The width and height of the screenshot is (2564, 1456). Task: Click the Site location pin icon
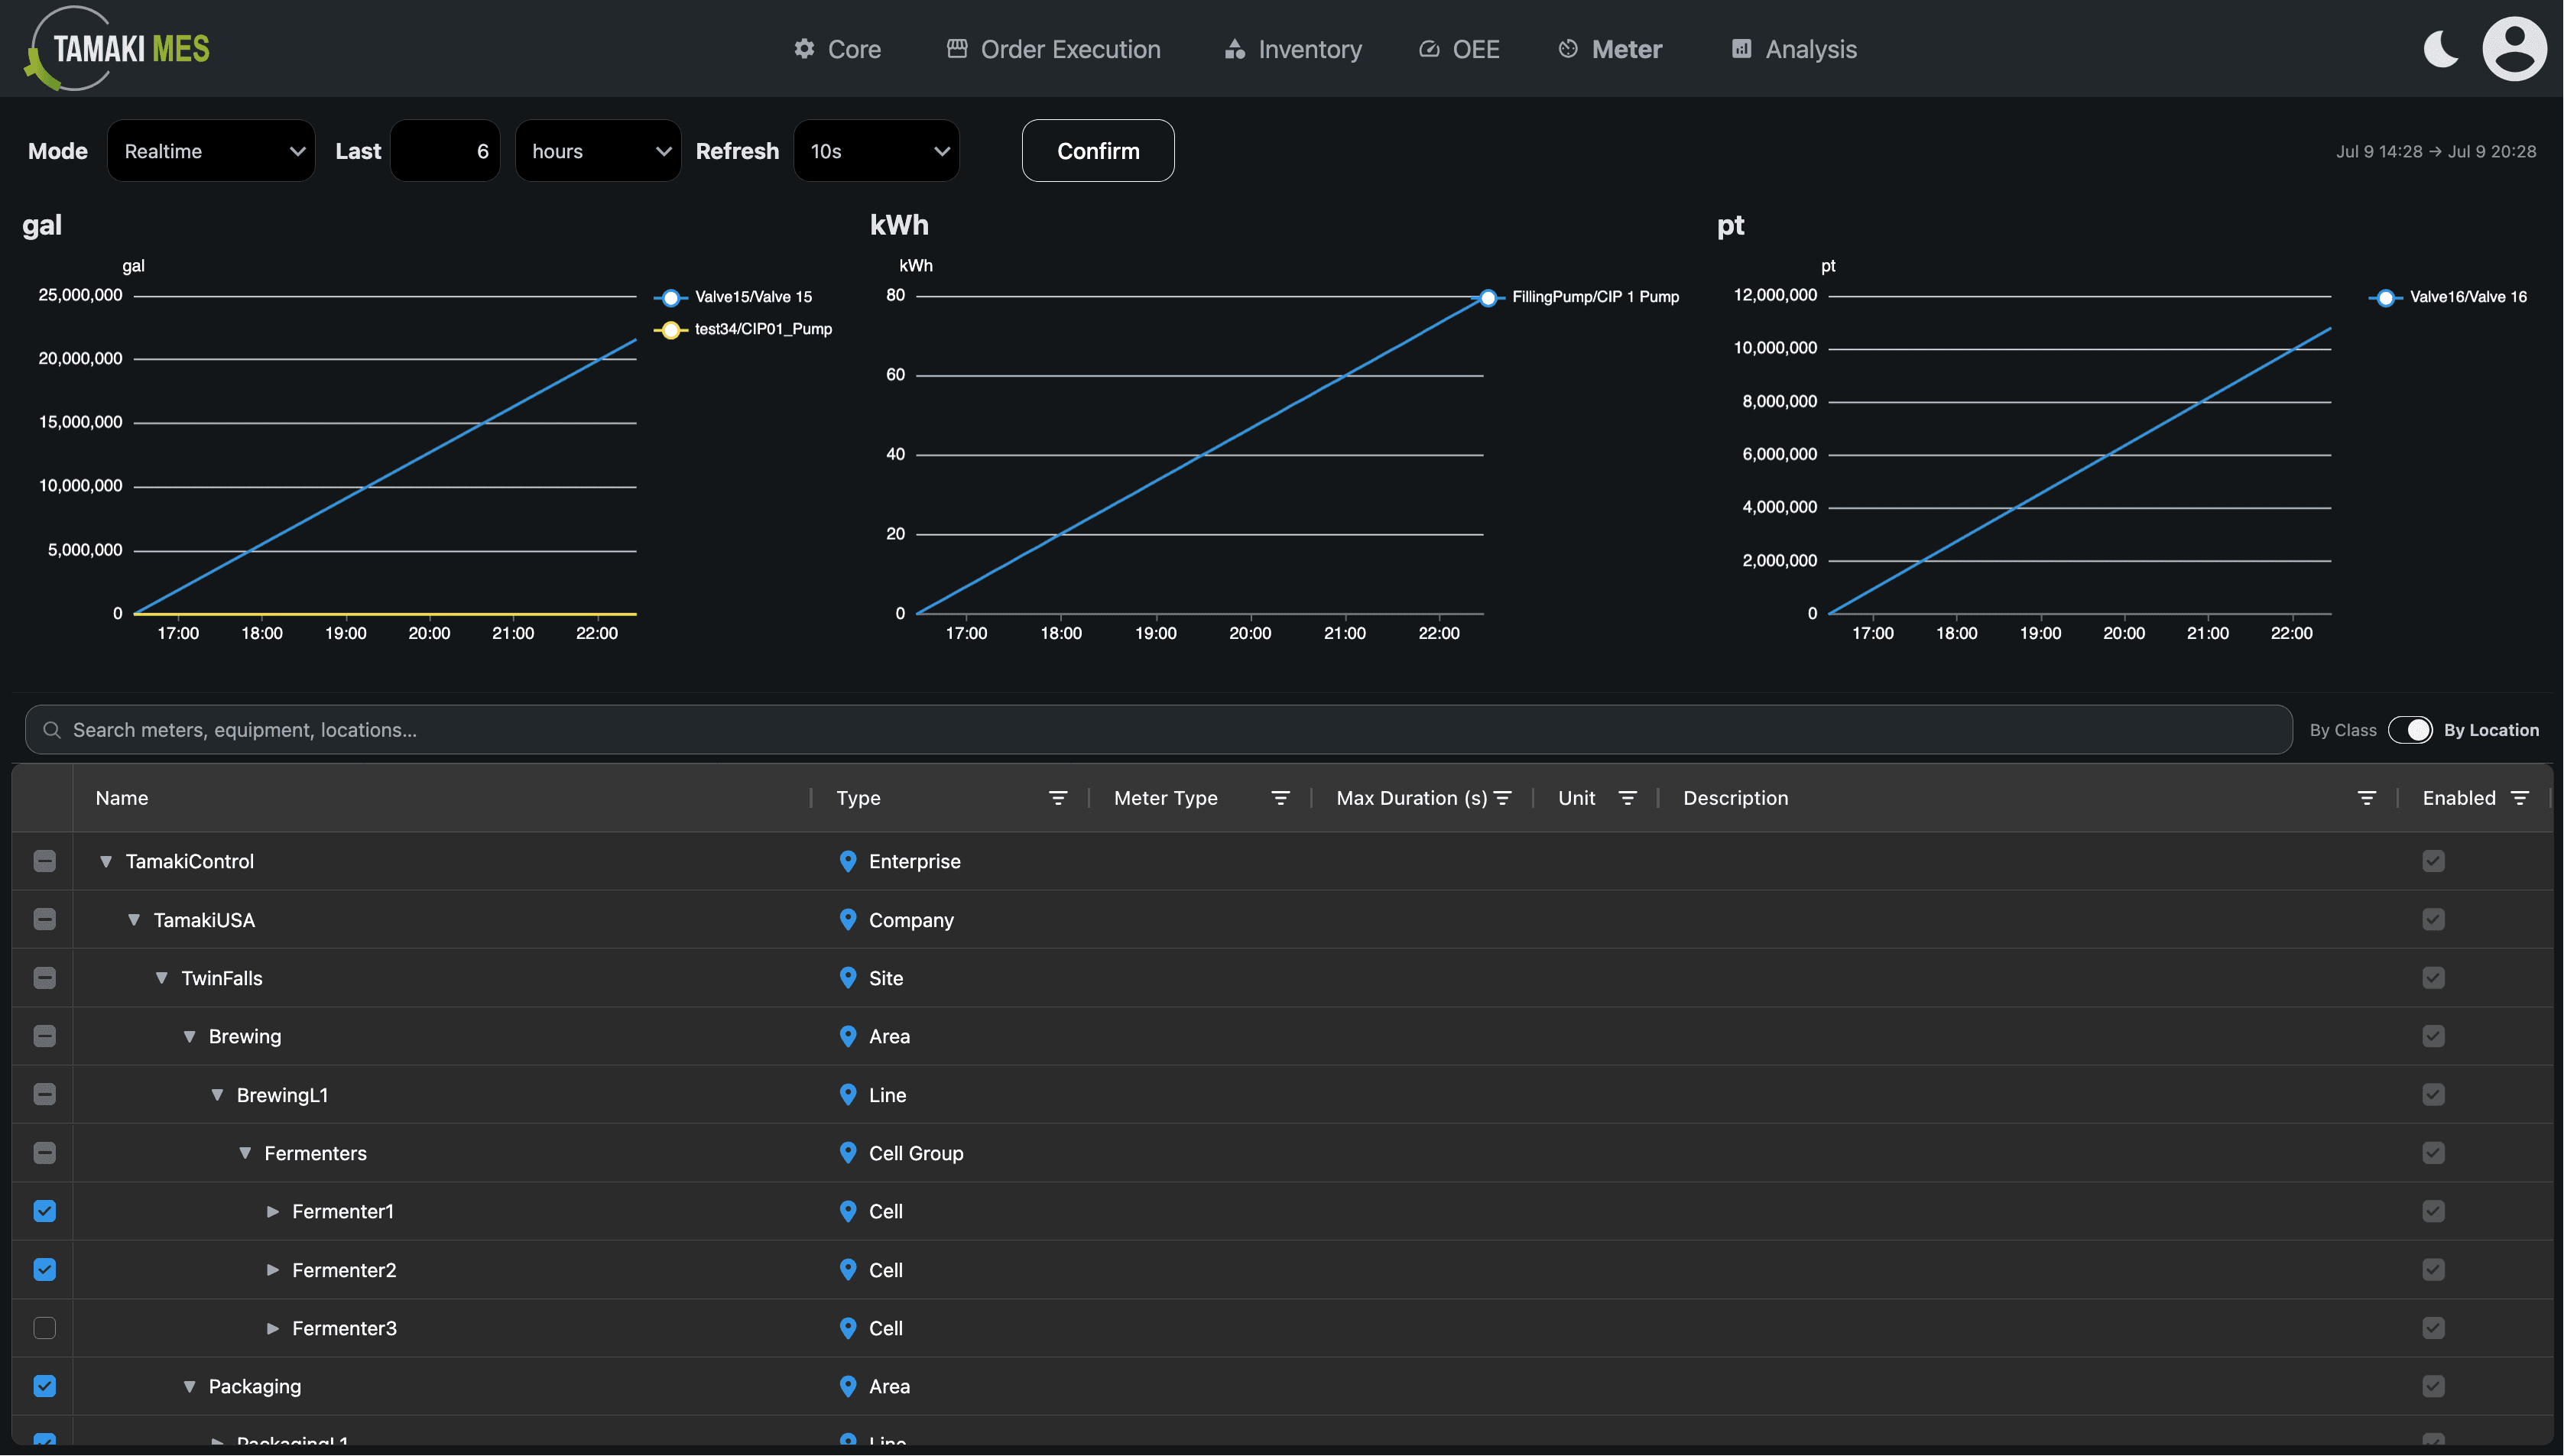click(x=848, y=978)
